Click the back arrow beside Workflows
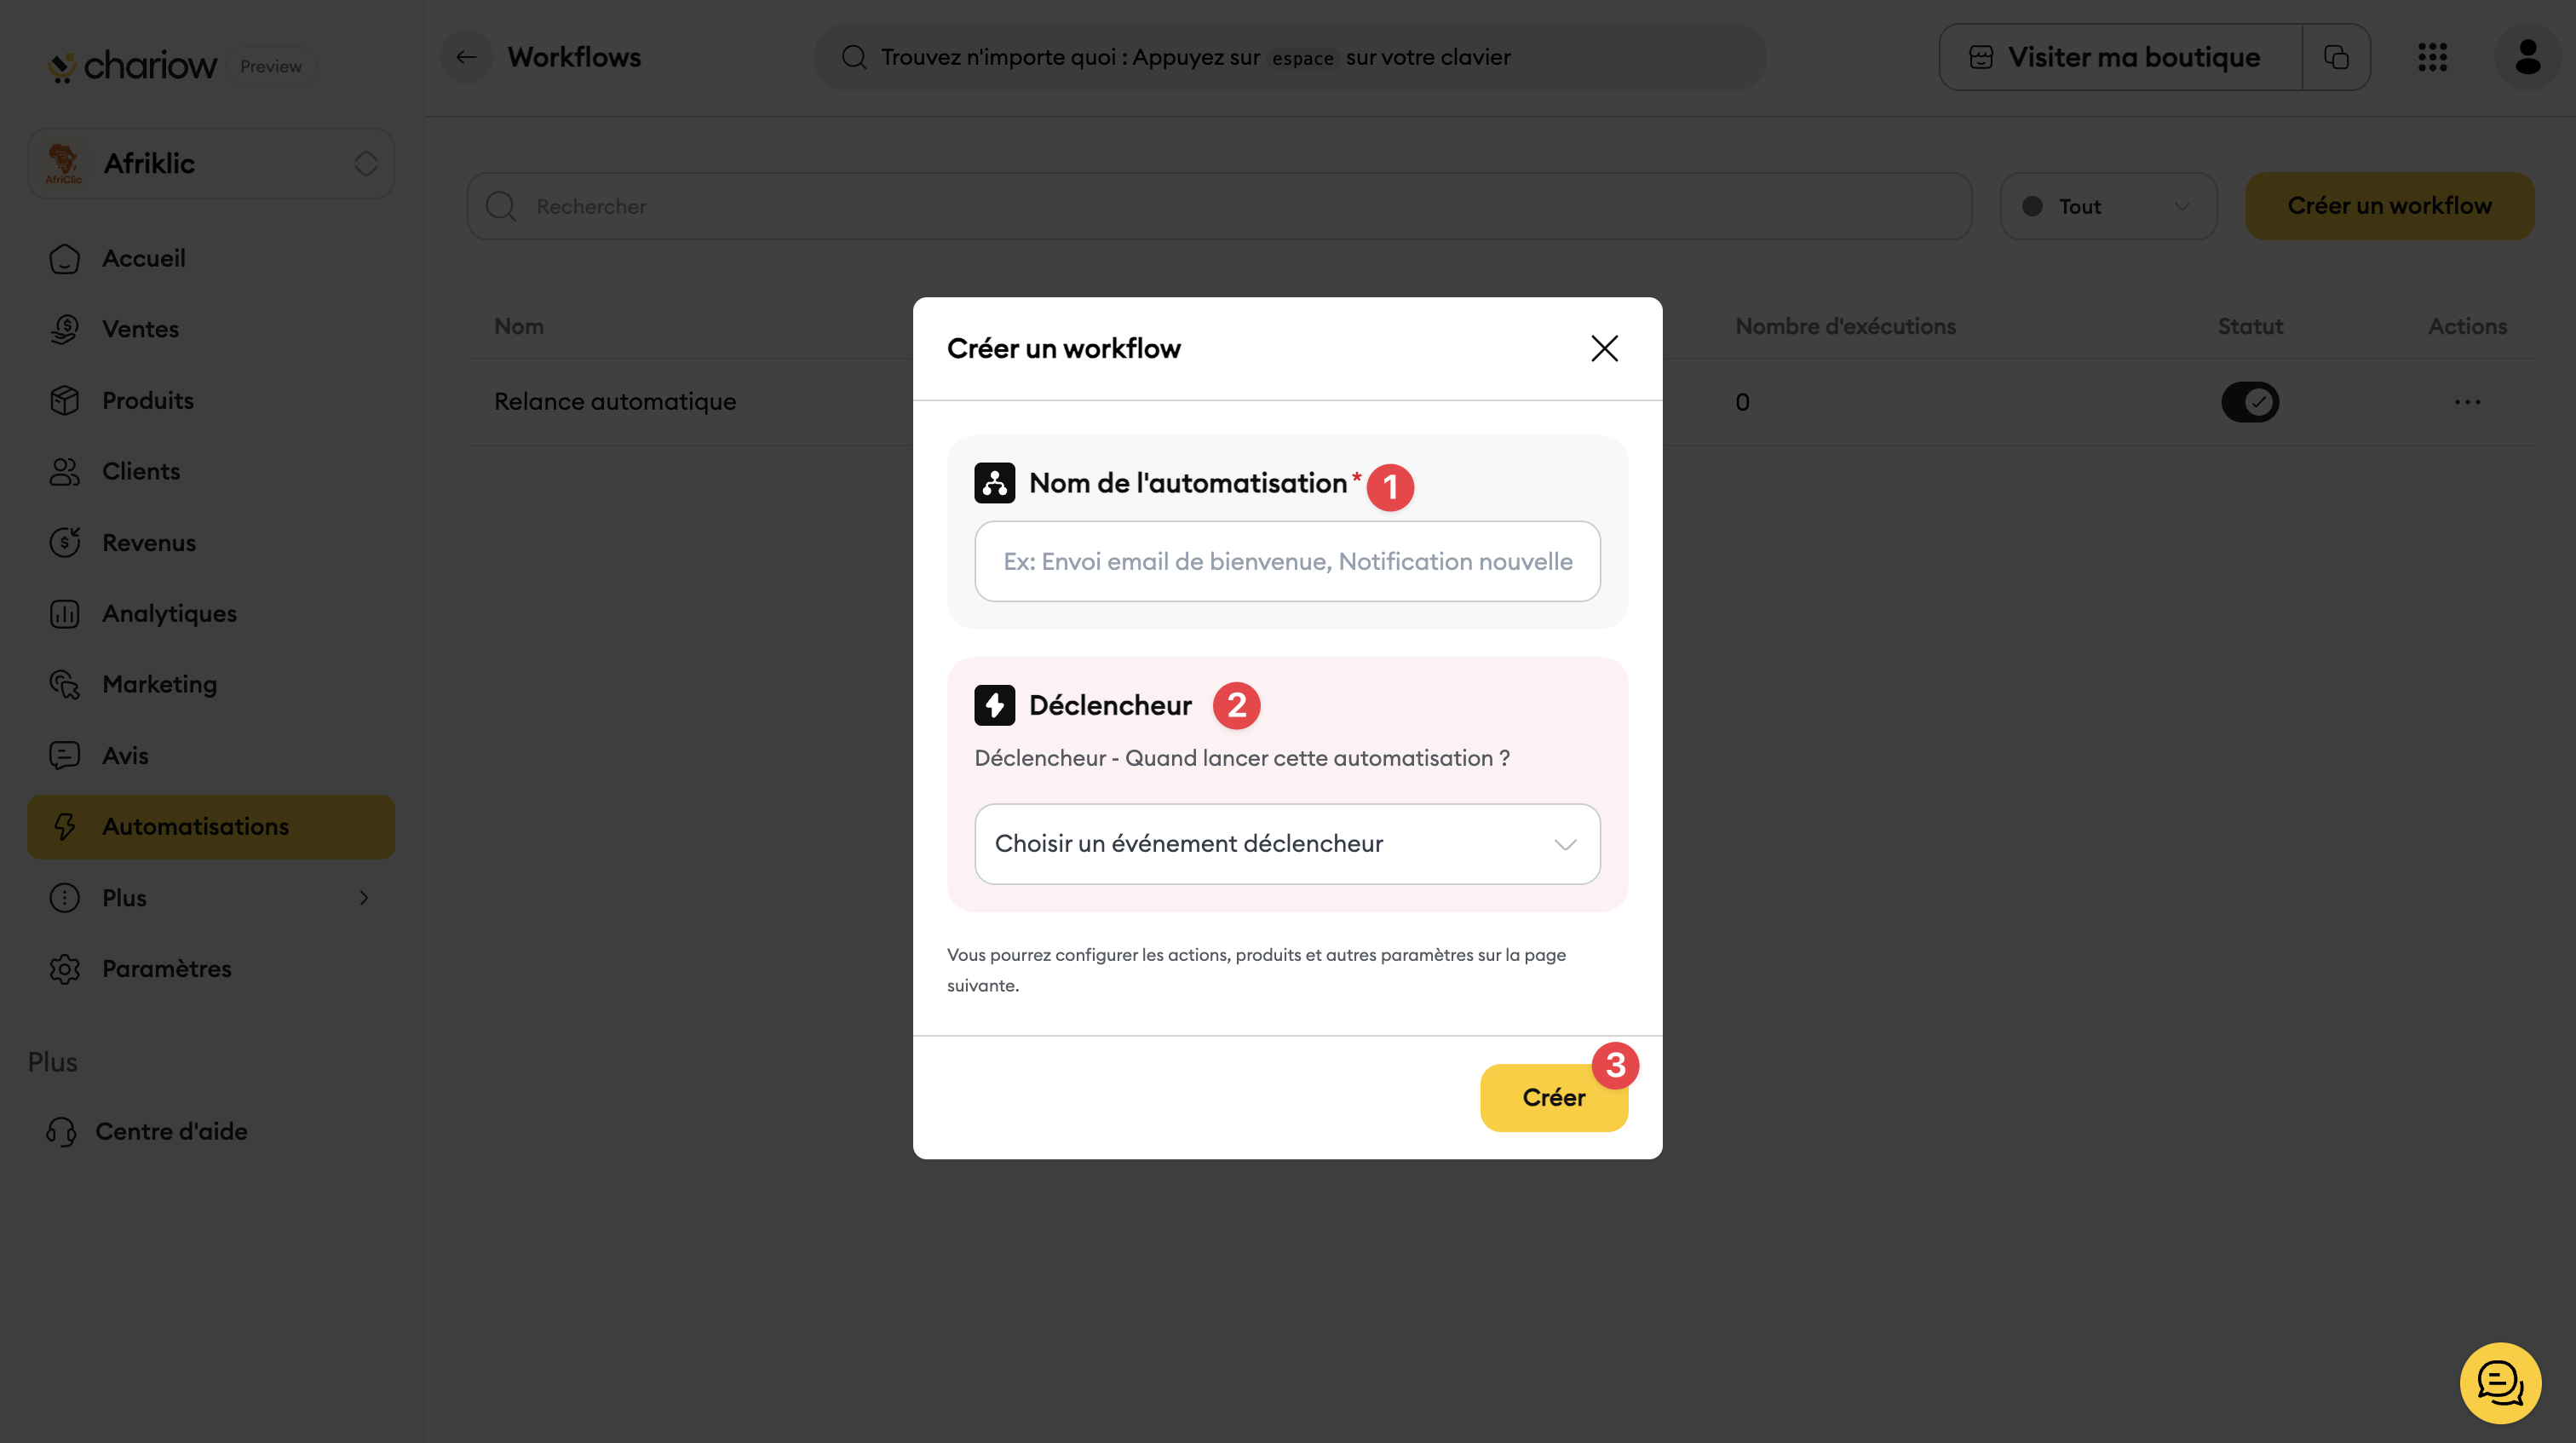2576x1443 pixels. pos(466,57)
